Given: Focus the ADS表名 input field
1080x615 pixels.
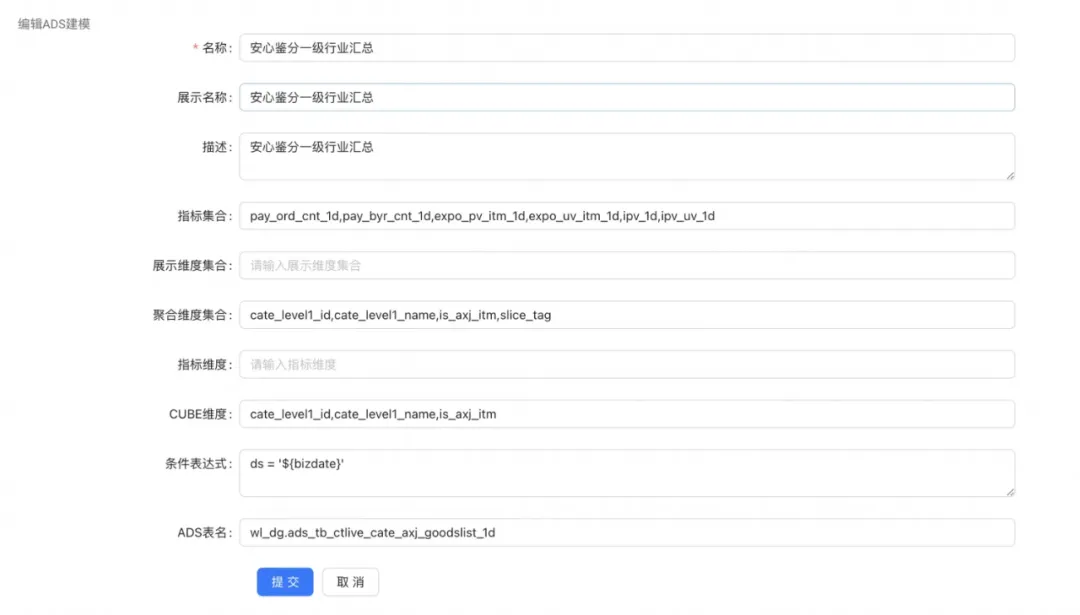Looking at the screenshot, I should pos(626,532).
